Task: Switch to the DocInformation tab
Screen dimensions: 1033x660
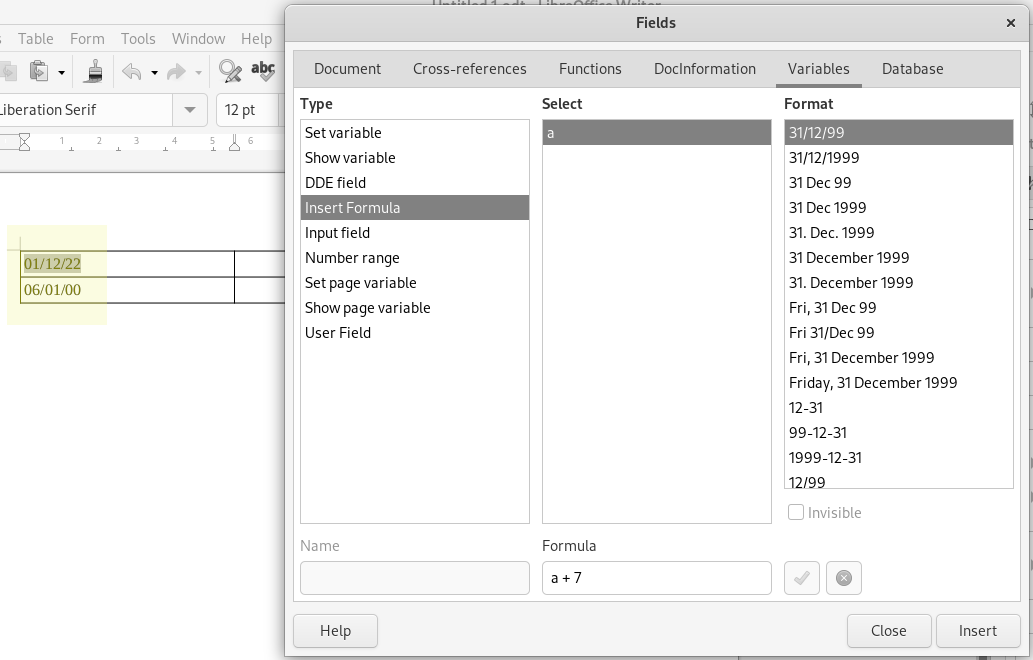Action: (x=704, y=69)
